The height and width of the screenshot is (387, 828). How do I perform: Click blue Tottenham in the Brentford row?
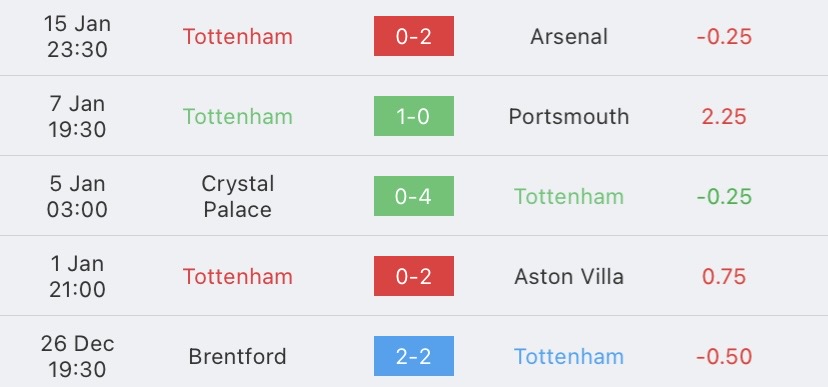pyautogui.click(x=569, y=356)
